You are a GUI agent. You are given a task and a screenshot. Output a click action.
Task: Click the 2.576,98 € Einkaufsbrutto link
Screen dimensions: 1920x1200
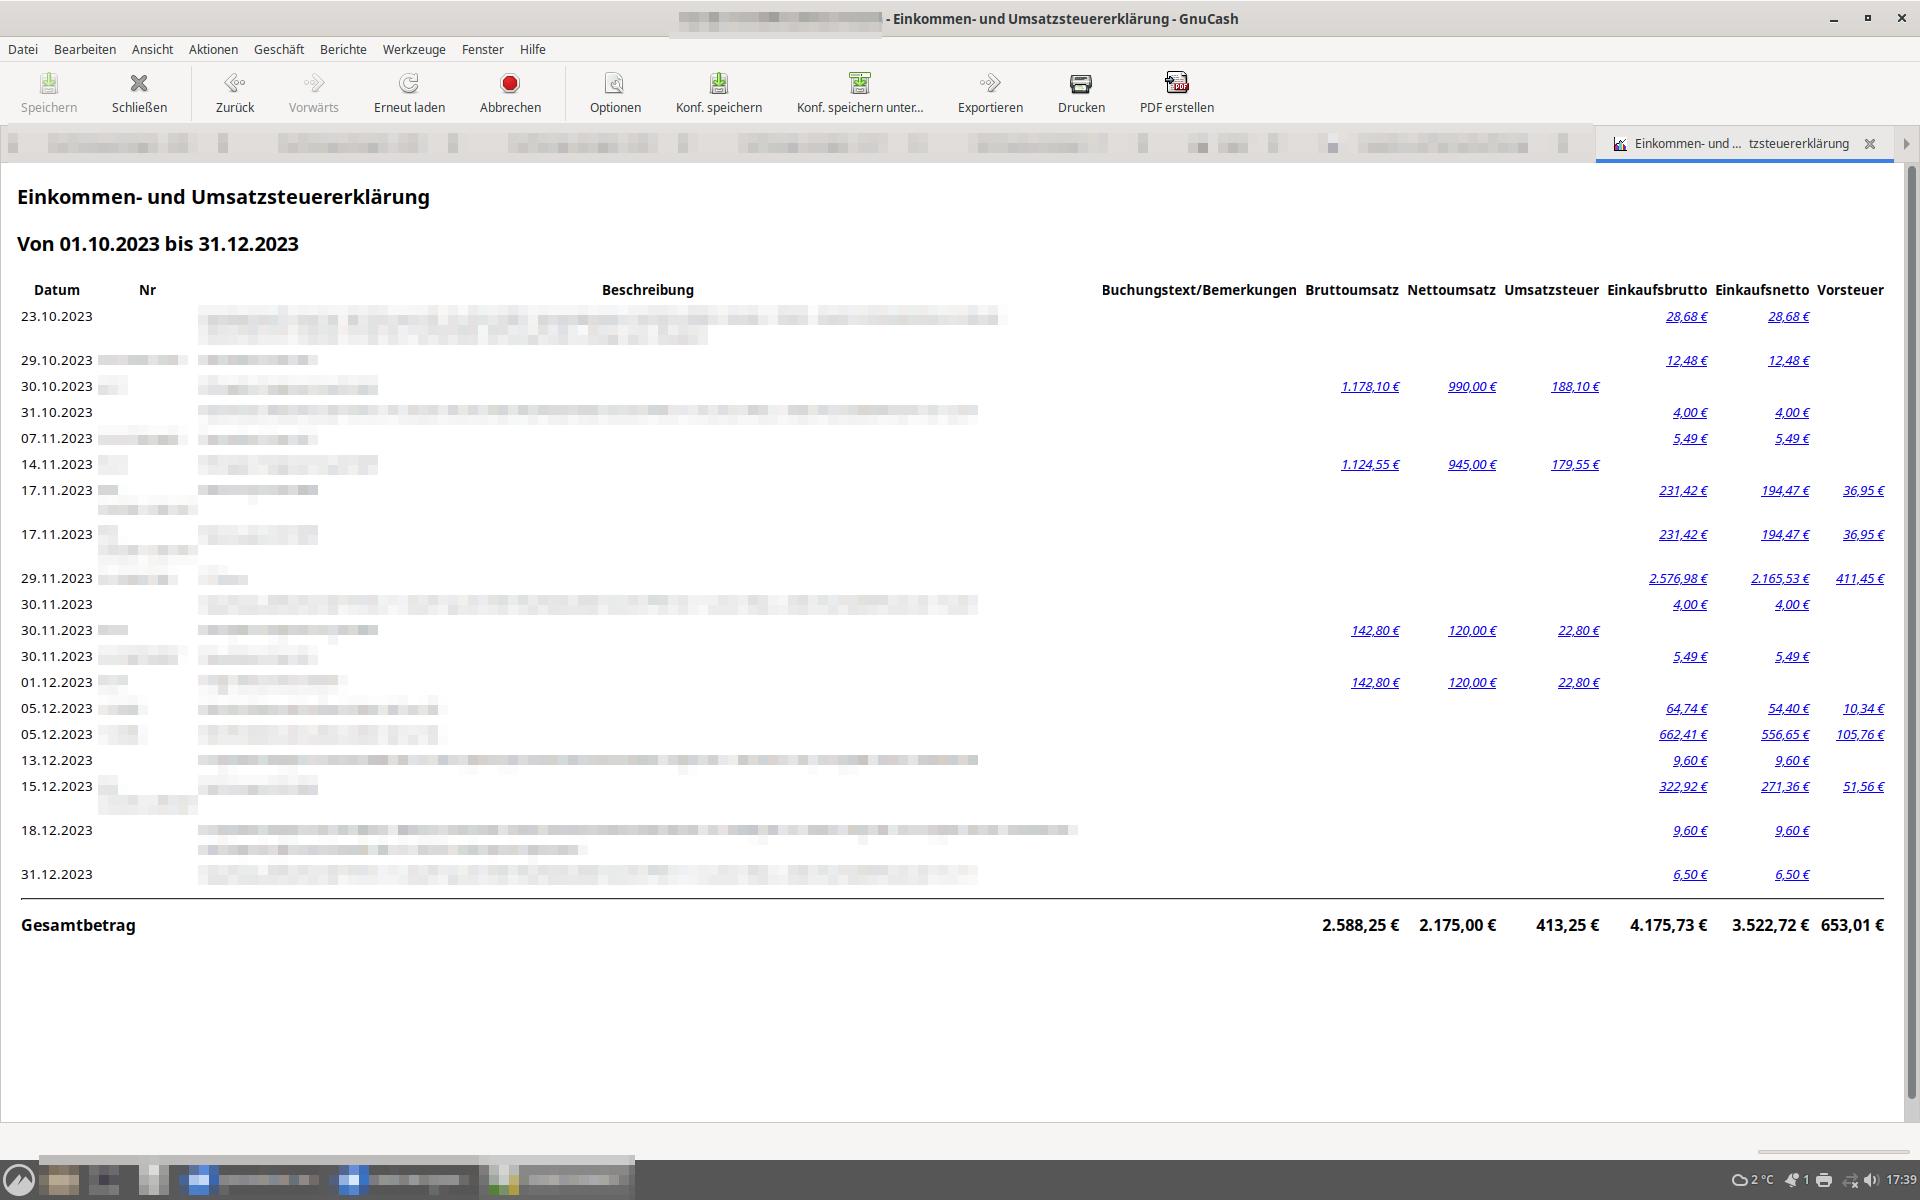pyautogui.click(x=1678, y=579)
